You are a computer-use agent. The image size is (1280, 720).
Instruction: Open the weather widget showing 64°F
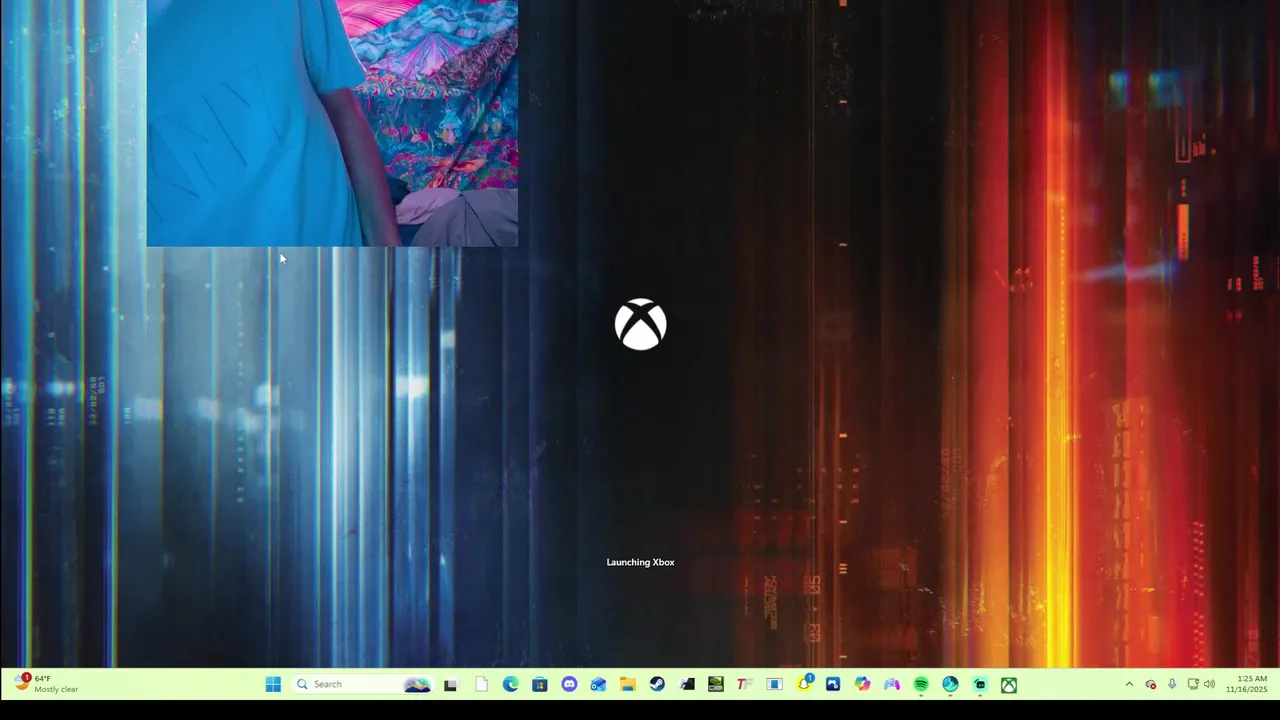[46, 684]
